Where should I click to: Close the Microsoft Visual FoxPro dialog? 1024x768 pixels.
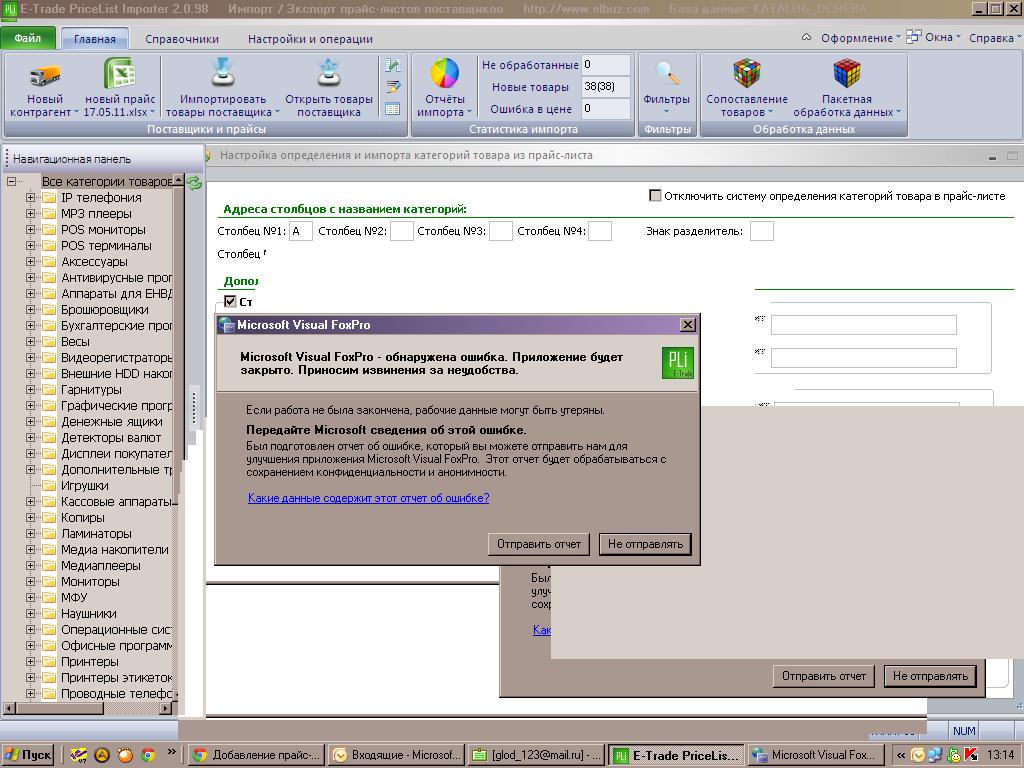click(x=688, y=325)
